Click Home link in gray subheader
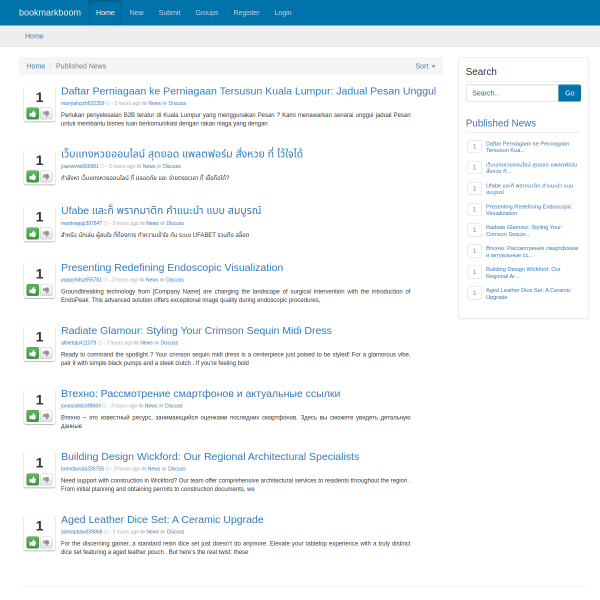Screen dimensions: 600x600 point(34,36)
